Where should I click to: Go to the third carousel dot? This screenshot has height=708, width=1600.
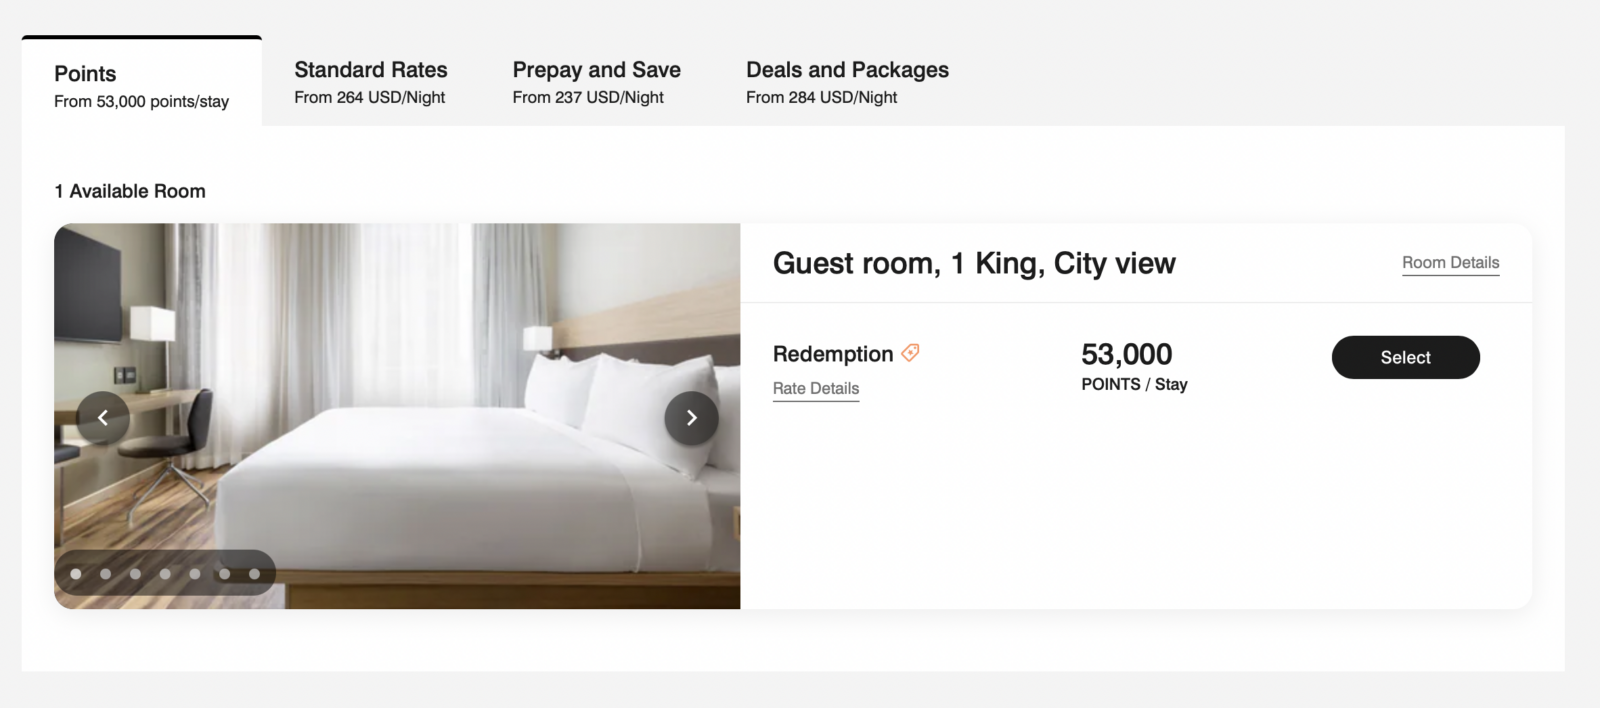(x=136, y=574)
